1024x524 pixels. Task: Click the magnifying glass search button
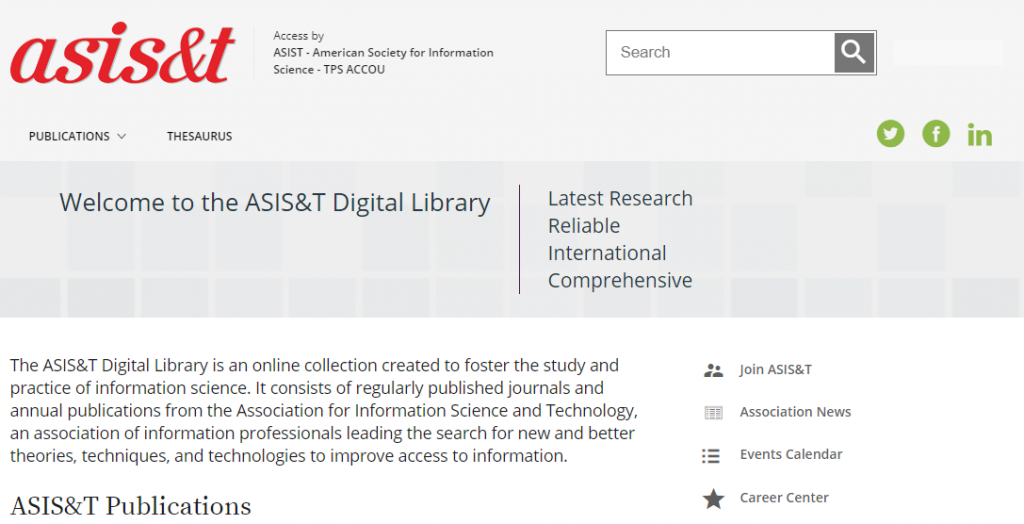[x=854, y=52]
